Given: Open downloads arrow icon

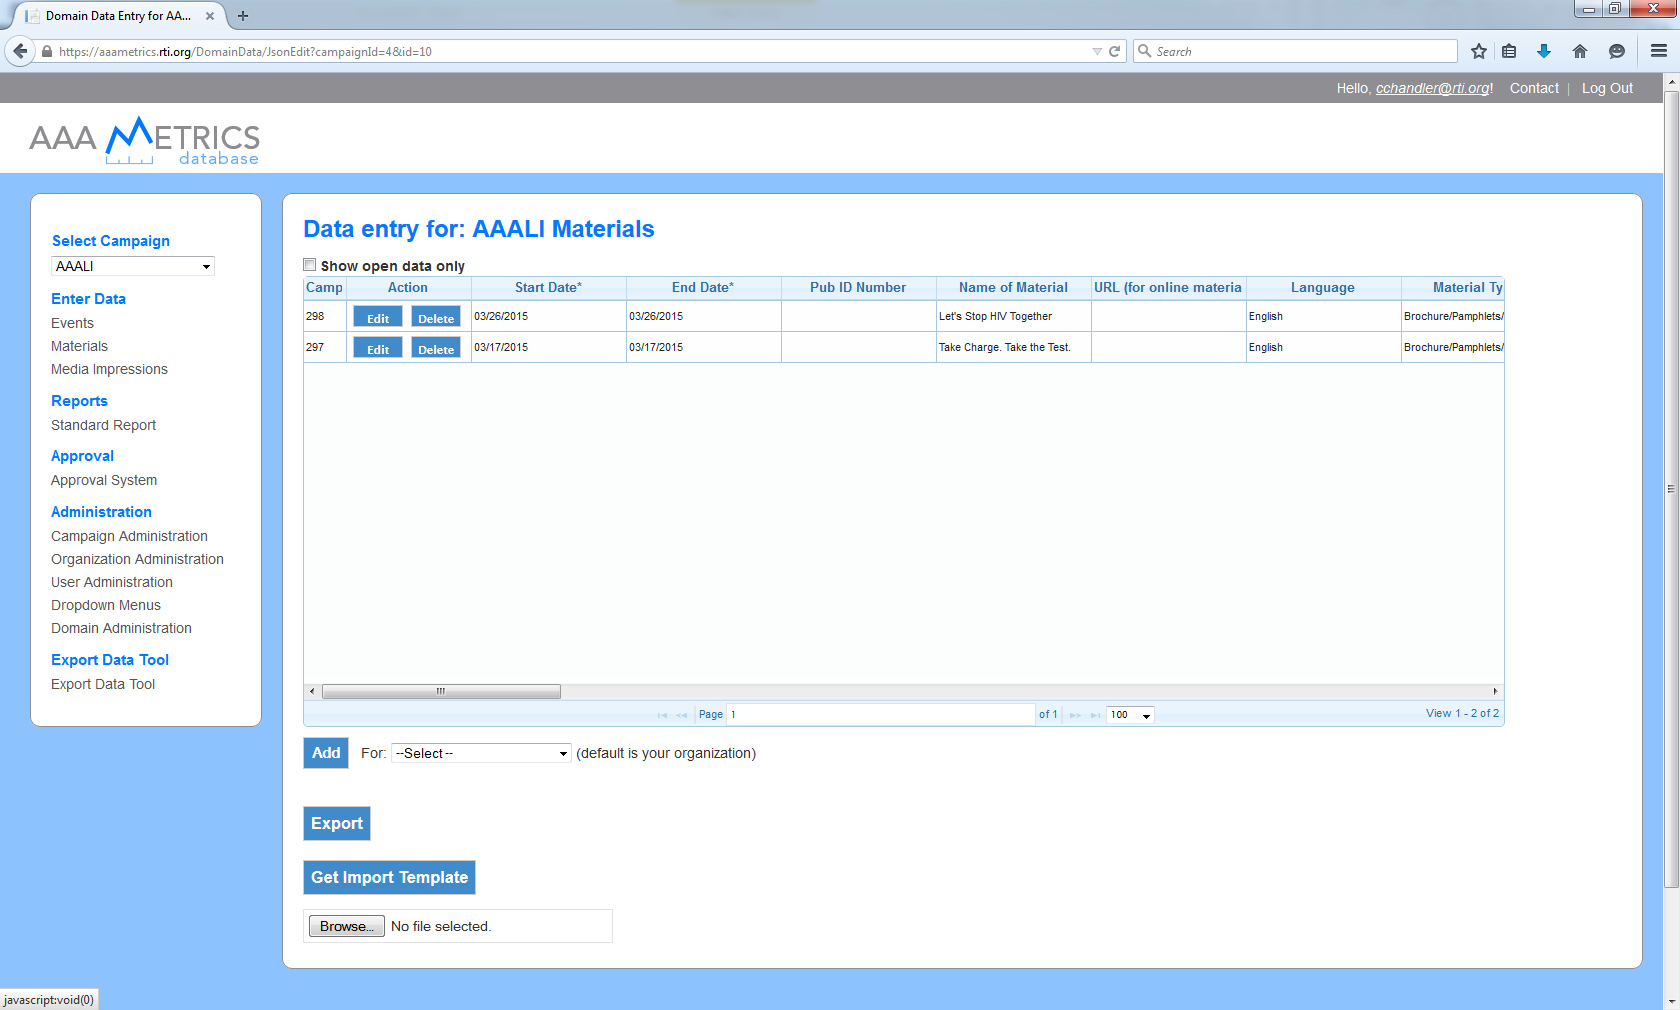Looking at the screenshot, I should 1544,51.
